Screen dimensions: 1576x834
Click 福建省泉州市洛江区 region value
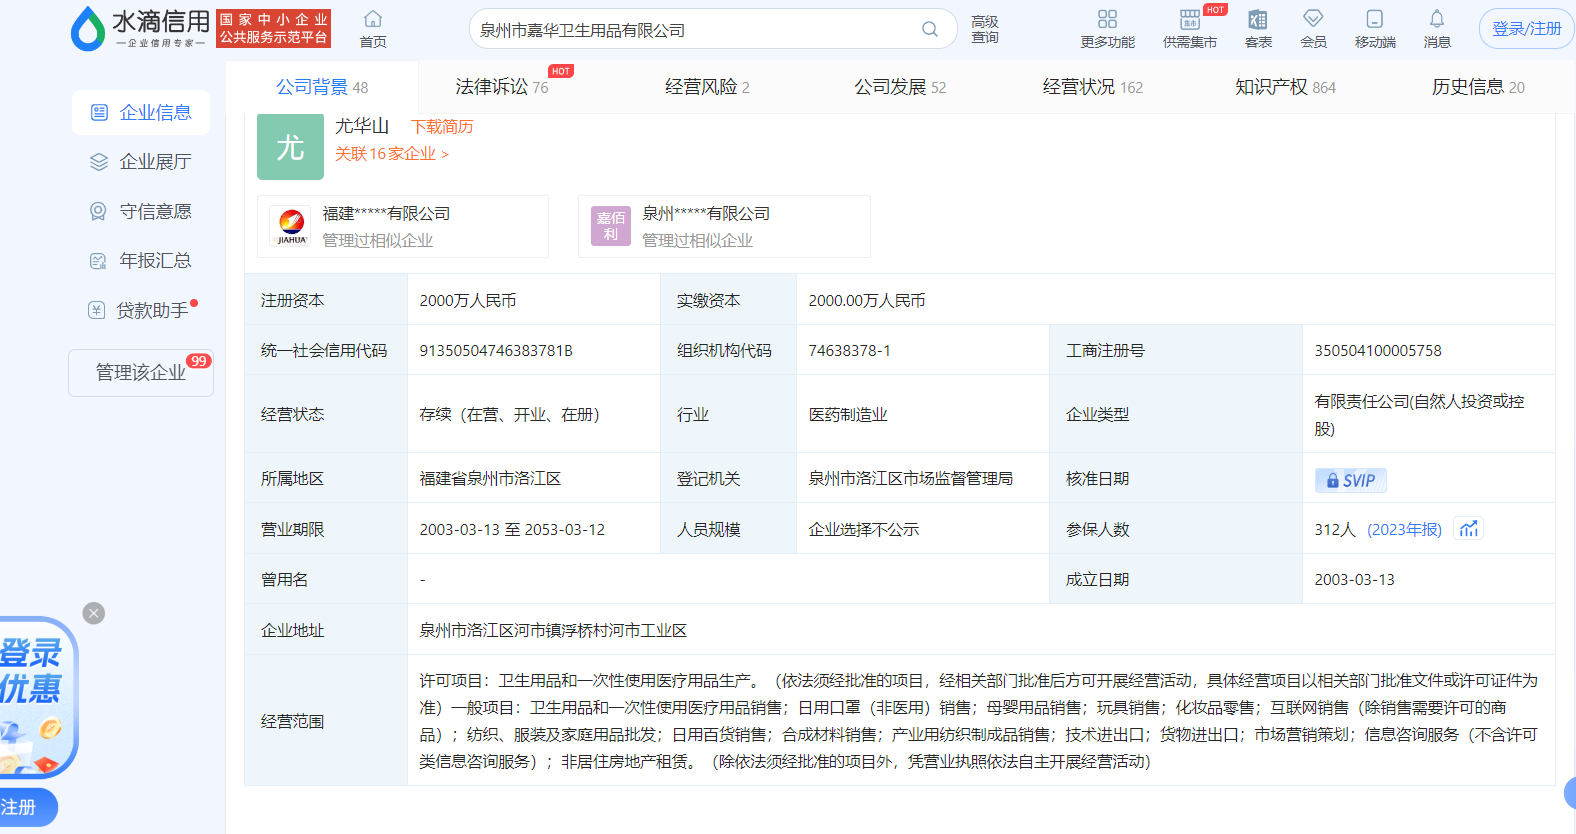coord(490,478)
